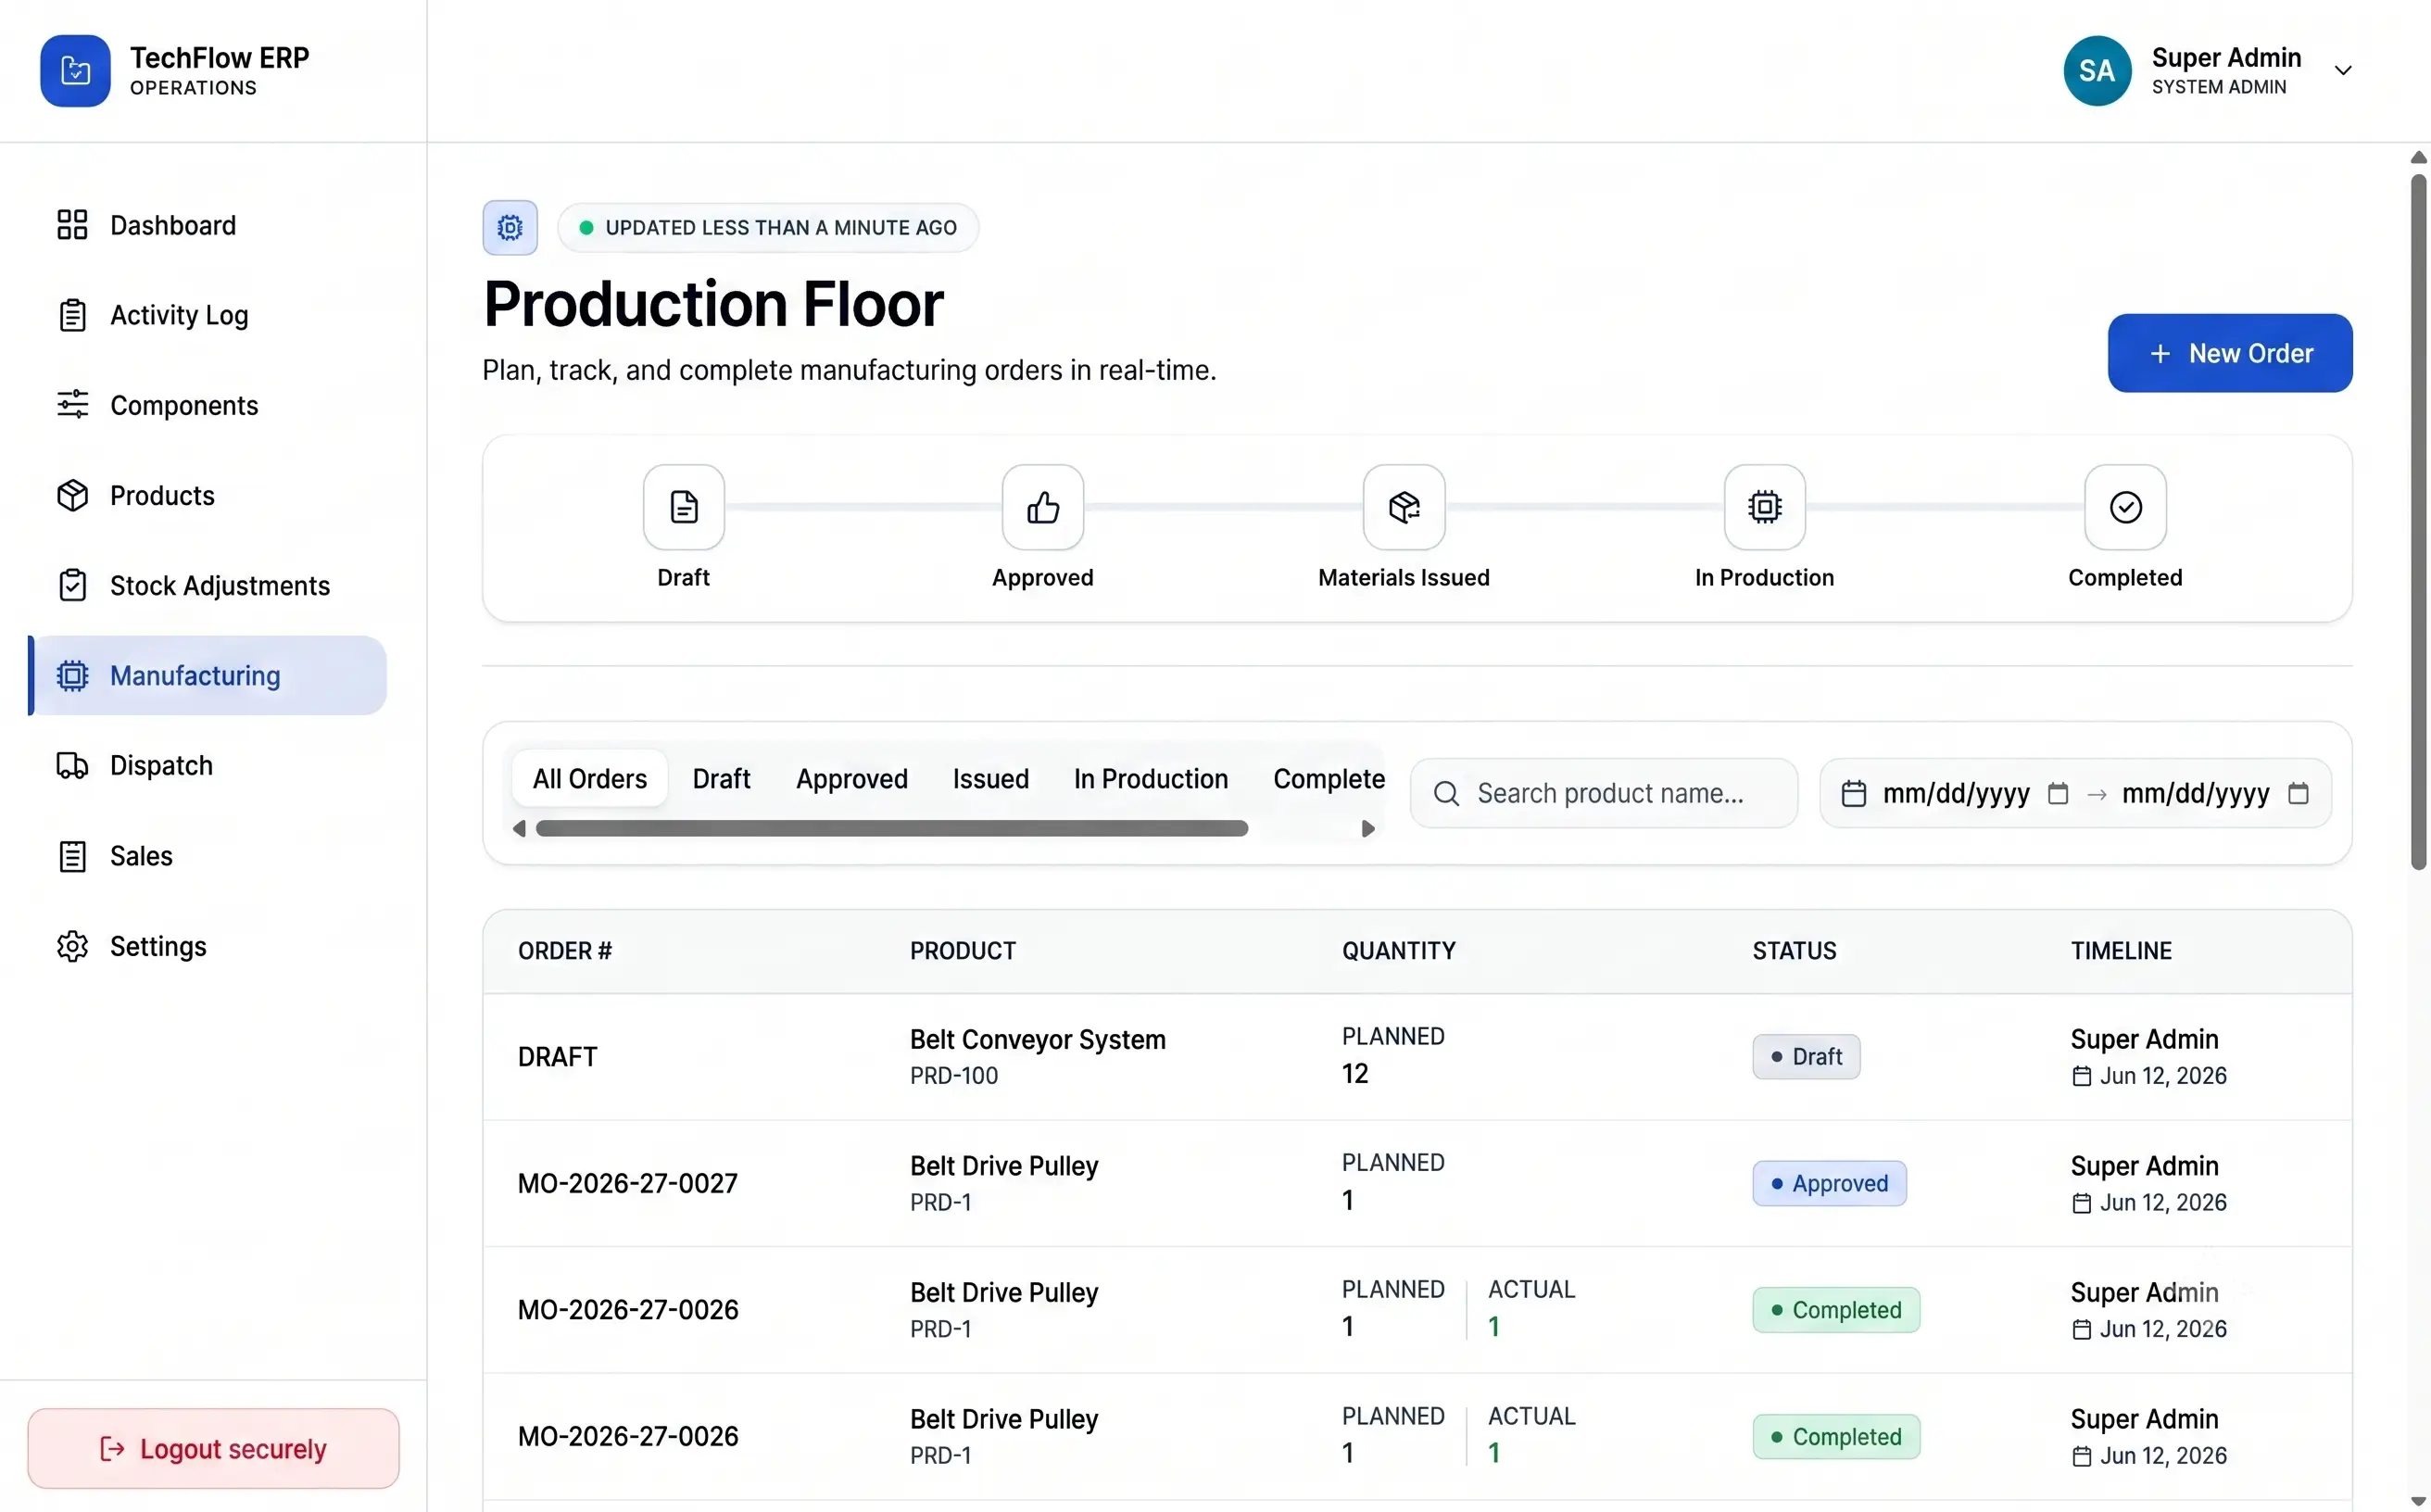Click the TechFlow ERP logo icon
This screenshot has width=2431, height=1512.
75,71
